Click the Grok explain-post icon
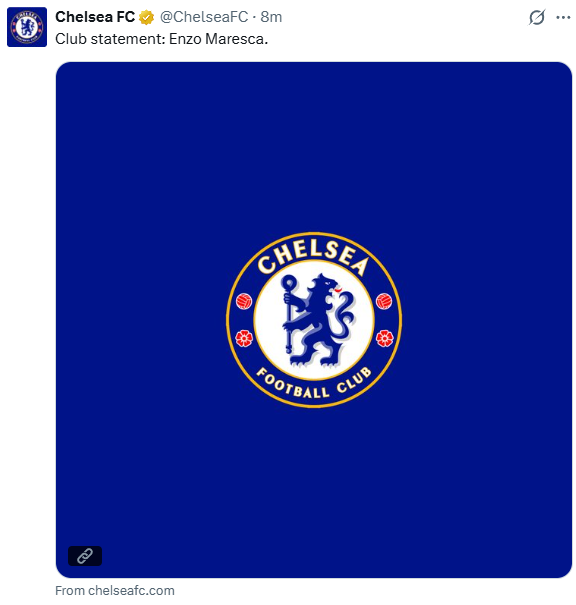This screenshot has width=576, height=605. coord(537,17)
